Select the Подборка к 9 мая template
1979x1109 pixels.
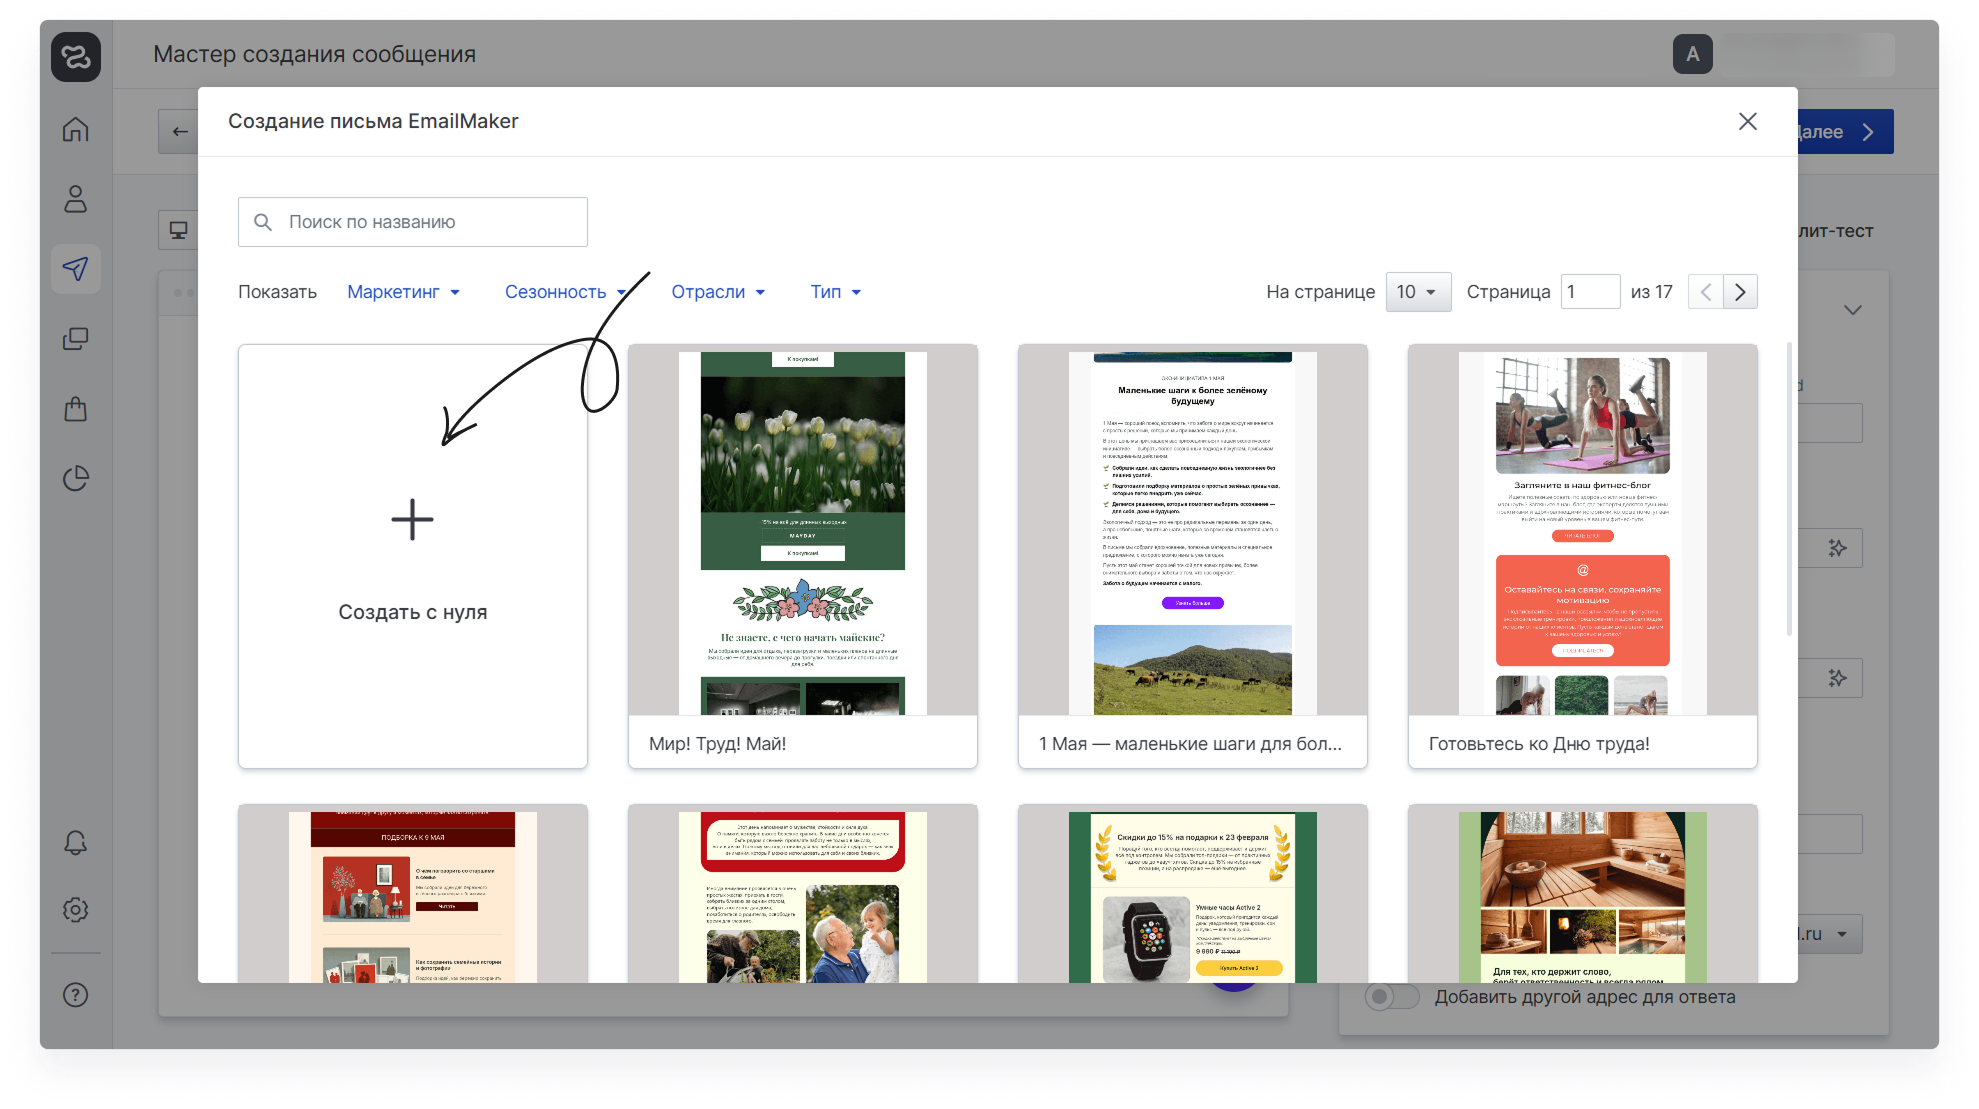coord(412,893)
